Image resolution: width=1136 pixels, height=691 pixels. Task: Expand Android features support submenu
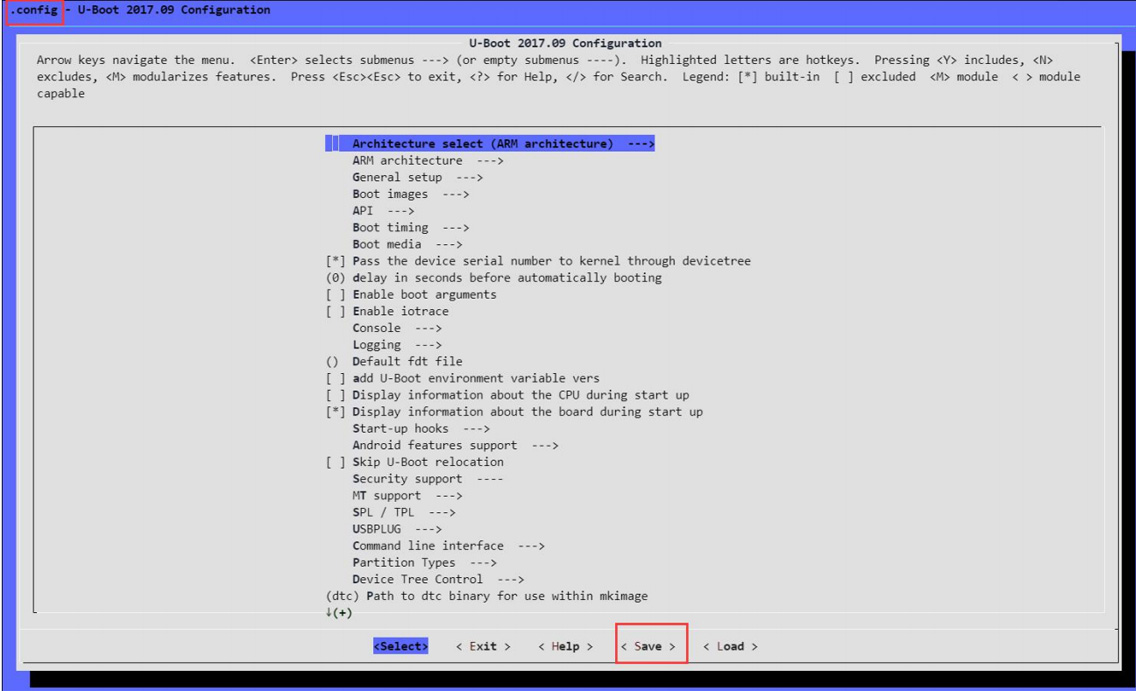tap(455, 445)
